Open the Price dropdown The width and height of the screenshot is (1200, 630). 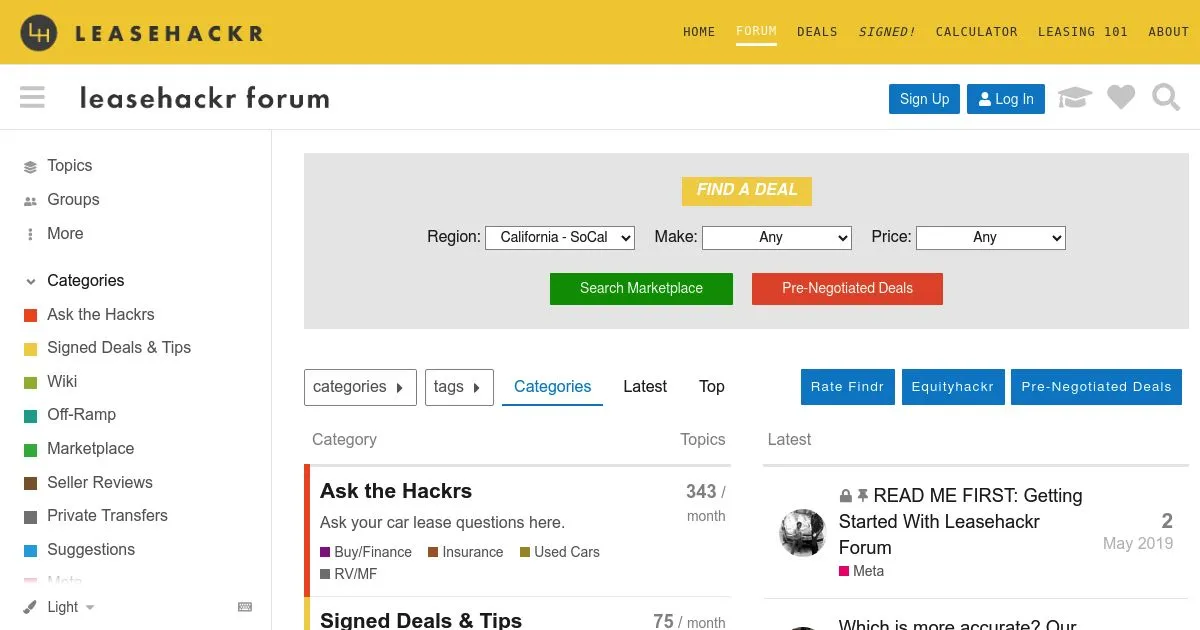point(991,237)
